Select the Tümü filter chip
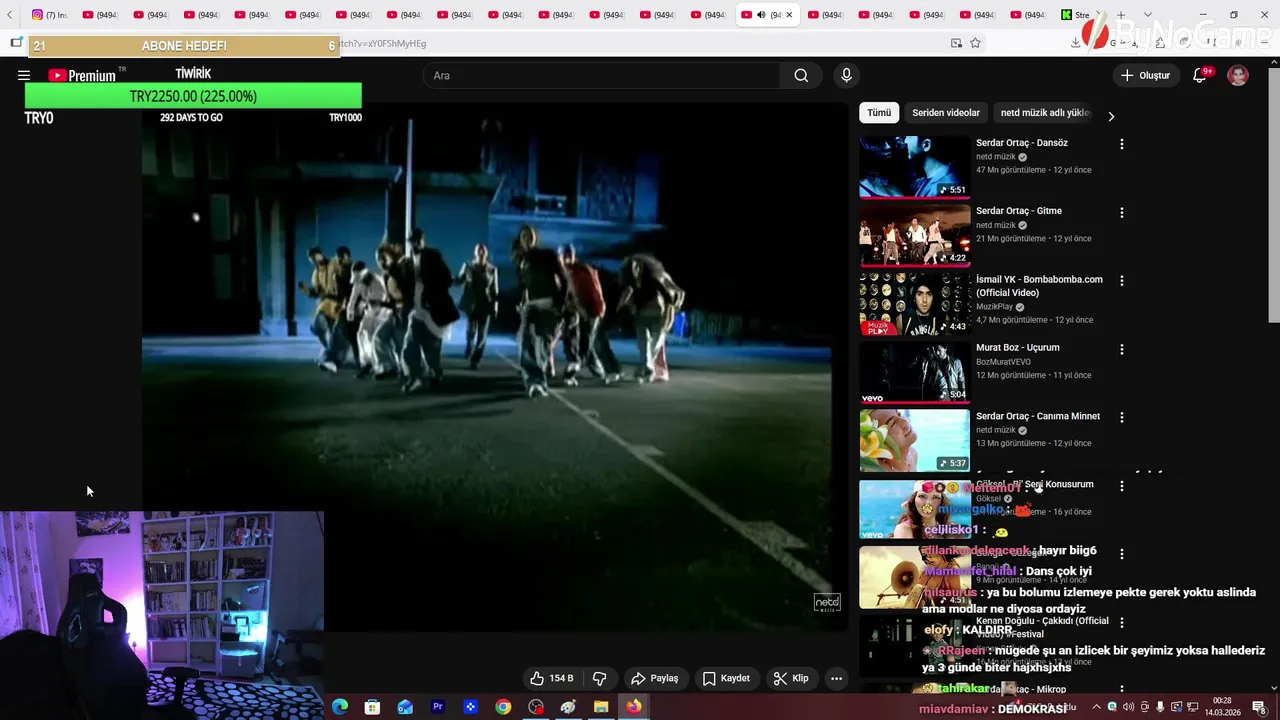Viewport: 1280px width, 720px height. (x=879, y=113)
